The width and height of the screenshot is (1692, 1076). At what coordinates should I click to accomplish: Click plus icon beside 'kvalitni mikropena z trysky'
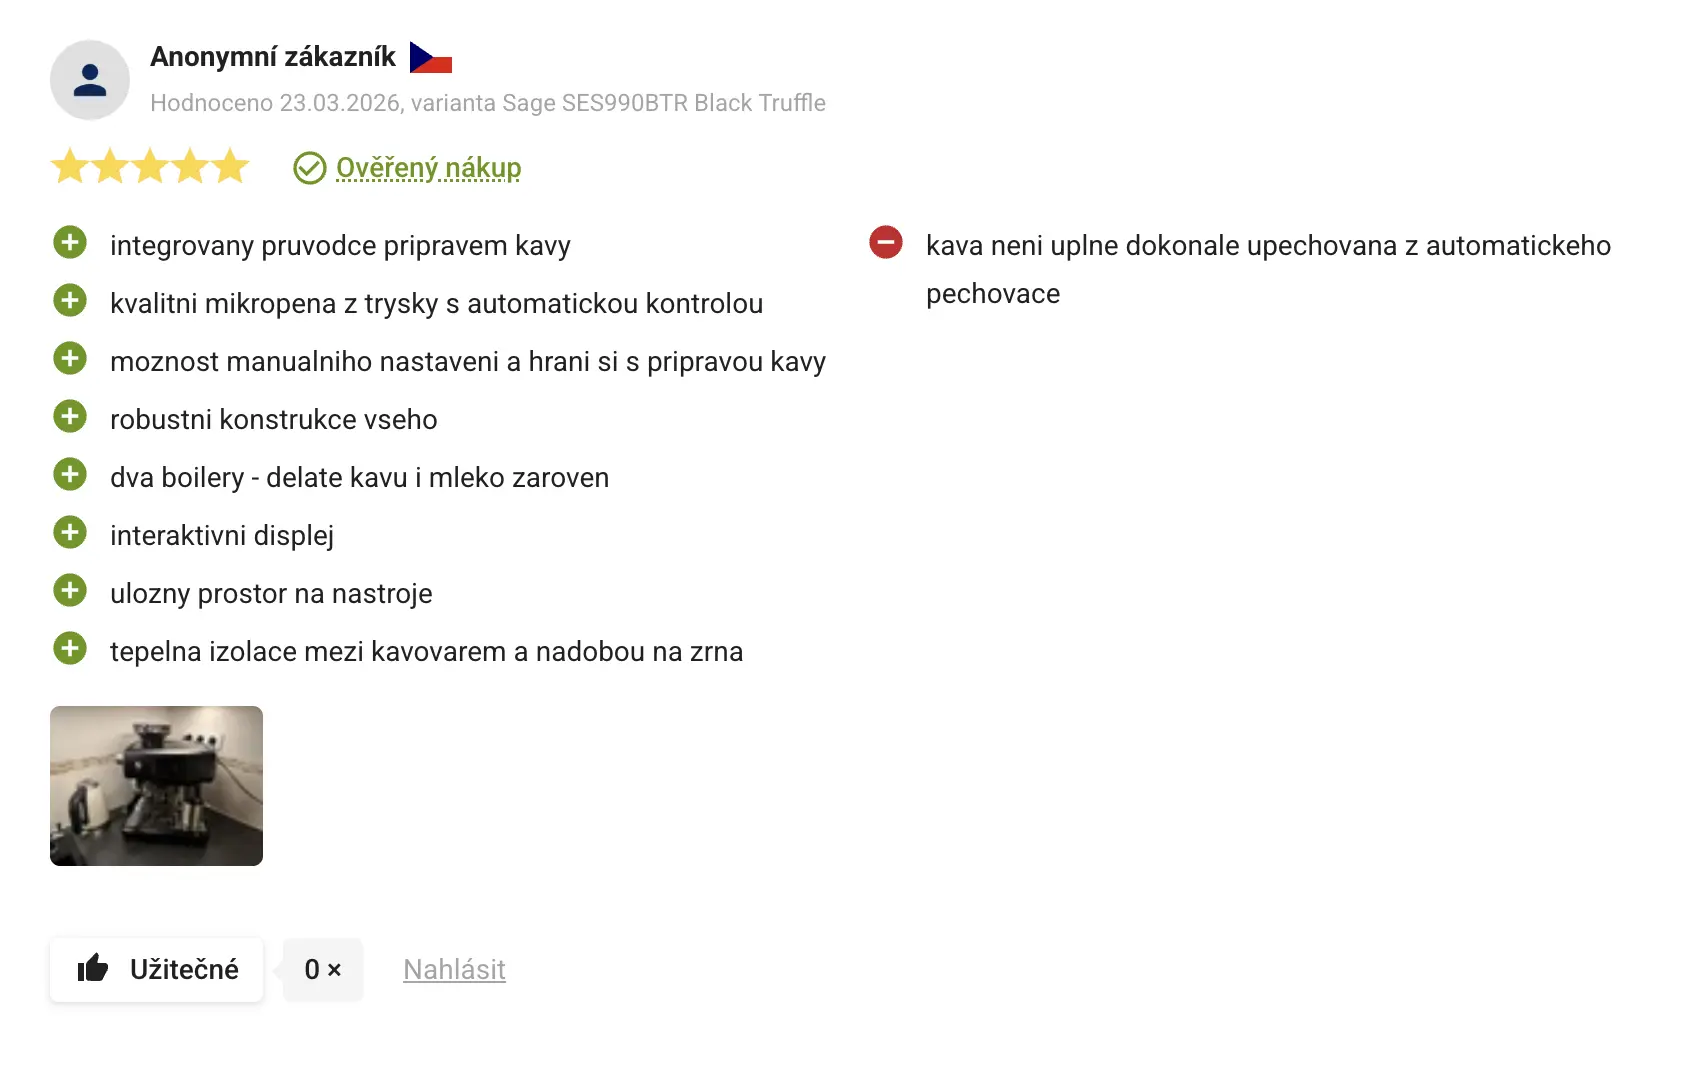coord(70,301)
